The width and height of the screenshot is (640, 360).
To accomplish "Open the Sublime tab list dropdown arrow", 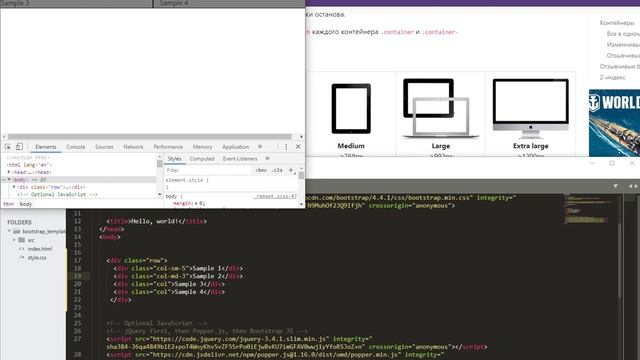I will tap(615, 186).
